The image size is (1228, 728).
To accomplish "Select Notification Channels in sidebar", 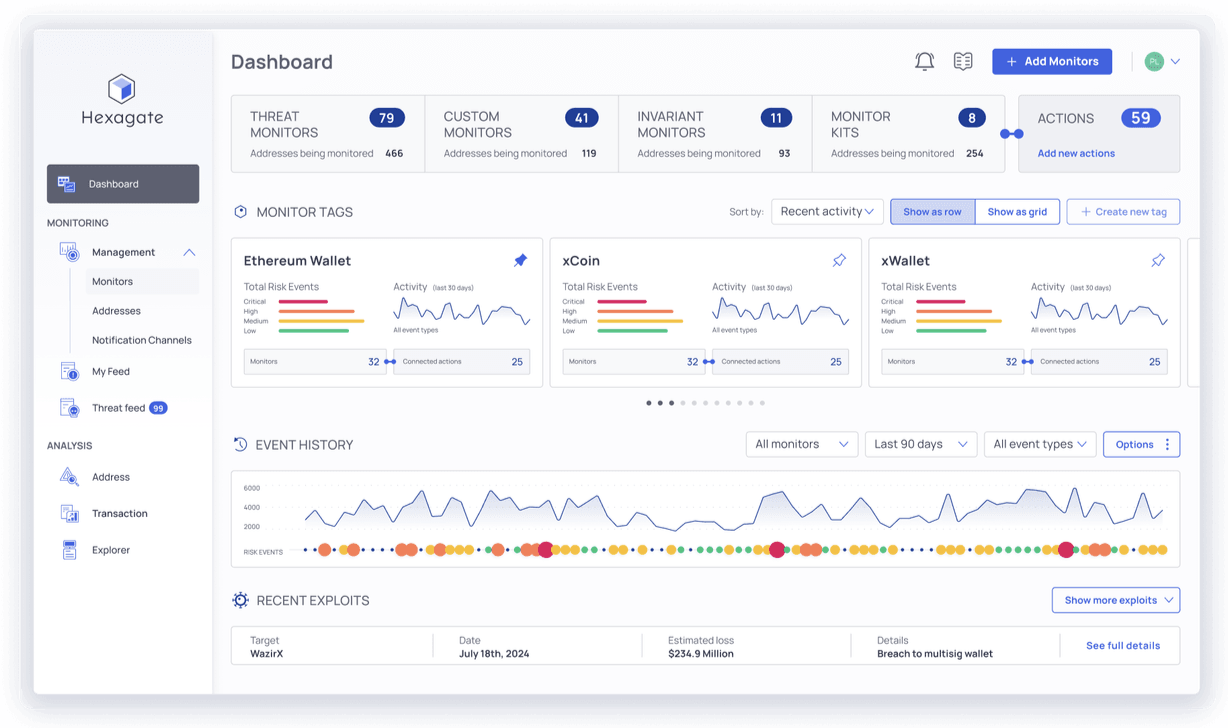I will coord(141,340).
